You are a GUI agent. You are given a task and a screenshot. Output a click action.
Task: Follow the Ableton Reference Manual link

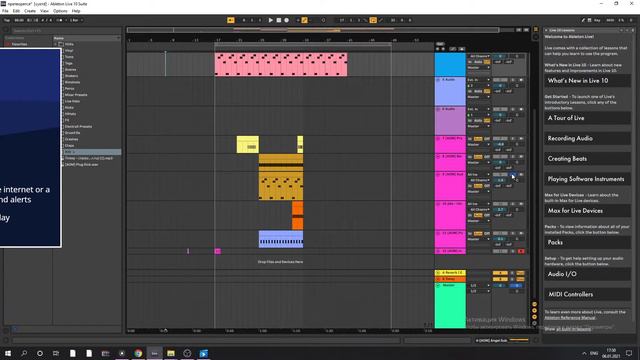(570, 318)
